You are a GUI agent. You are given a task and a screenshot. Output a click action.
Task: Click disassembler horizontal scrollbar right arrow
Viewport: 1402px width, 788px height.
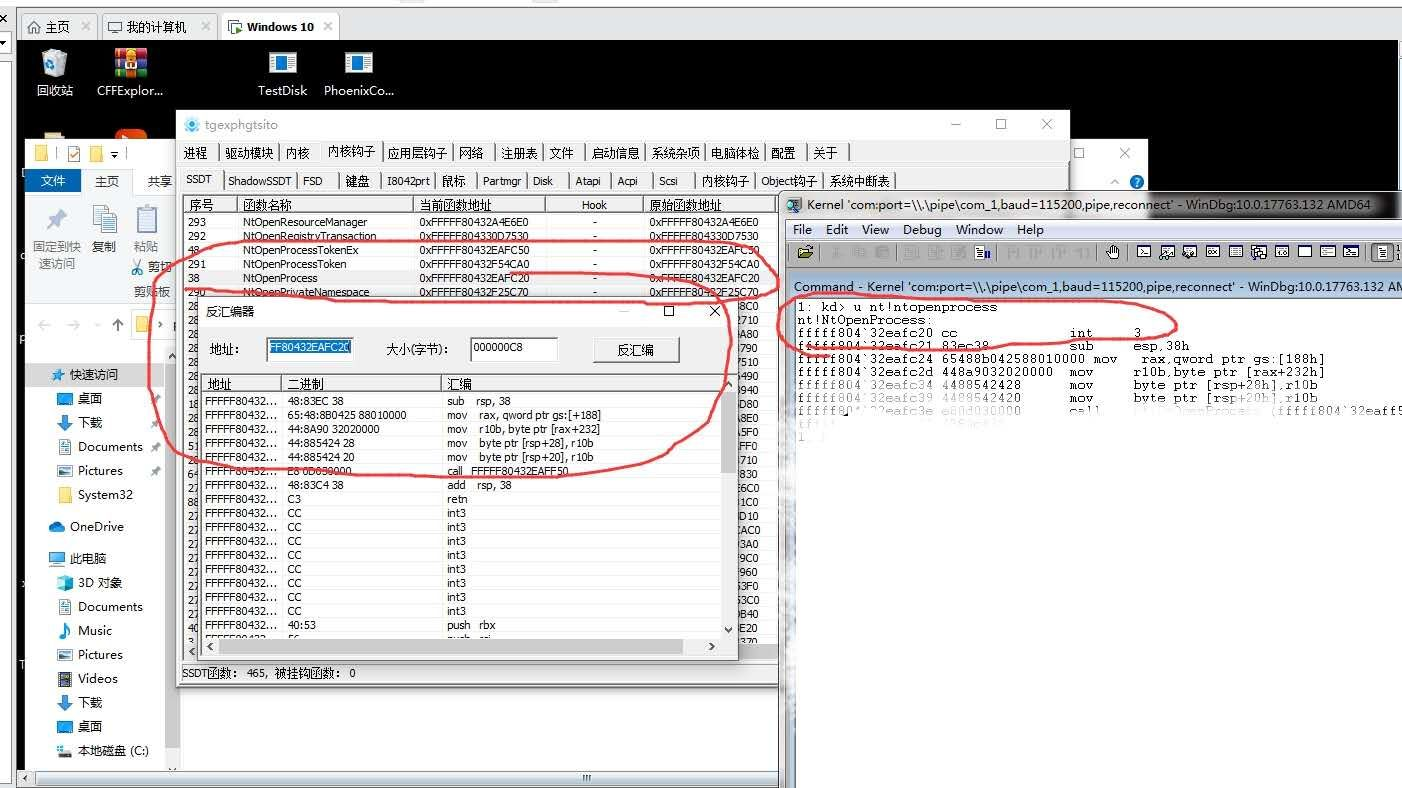tap(711, 646)
